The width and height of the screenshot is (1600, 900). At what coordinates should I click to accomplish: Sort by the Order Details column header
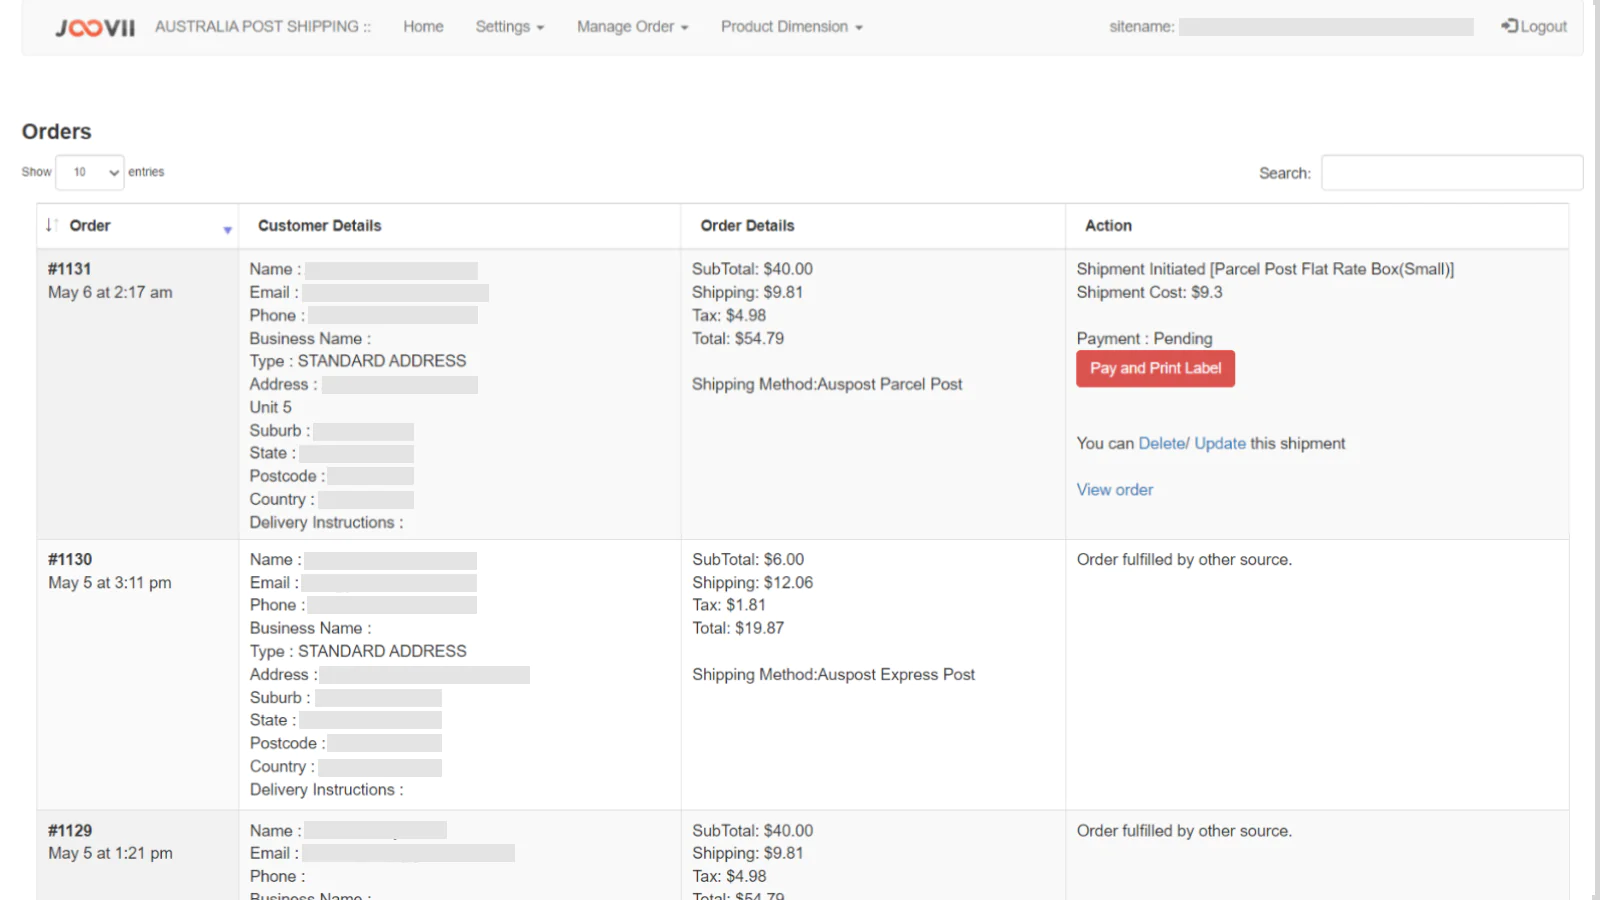click(x=747, y=226)
